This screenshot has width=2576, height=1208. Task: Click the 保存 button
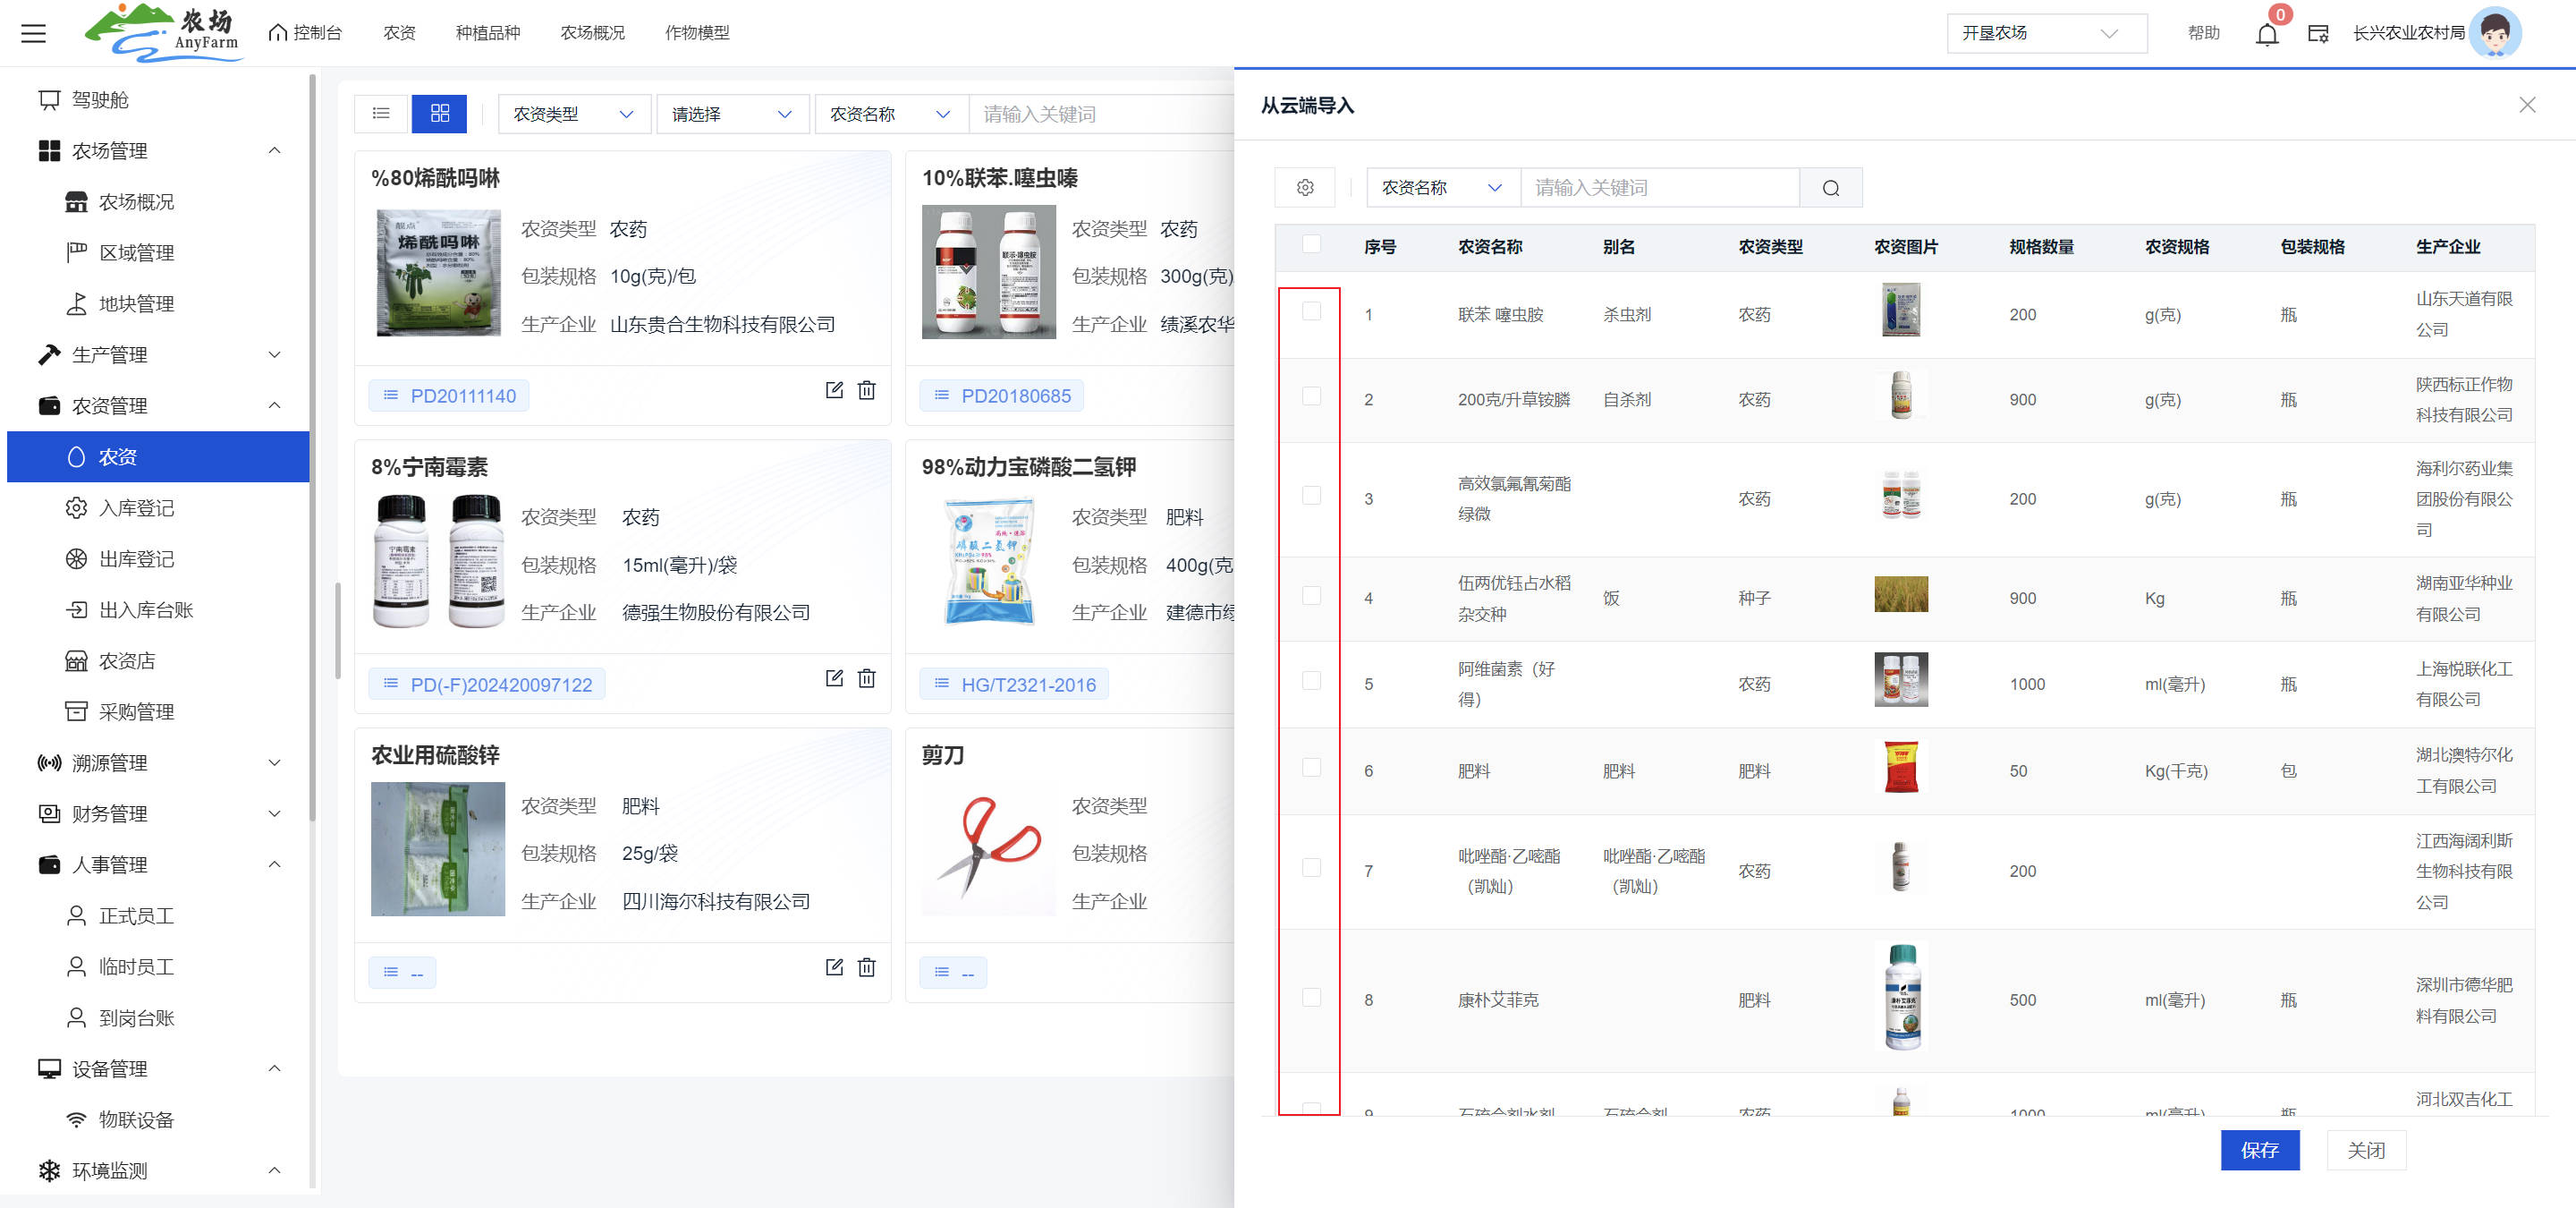[2259, 1150]
